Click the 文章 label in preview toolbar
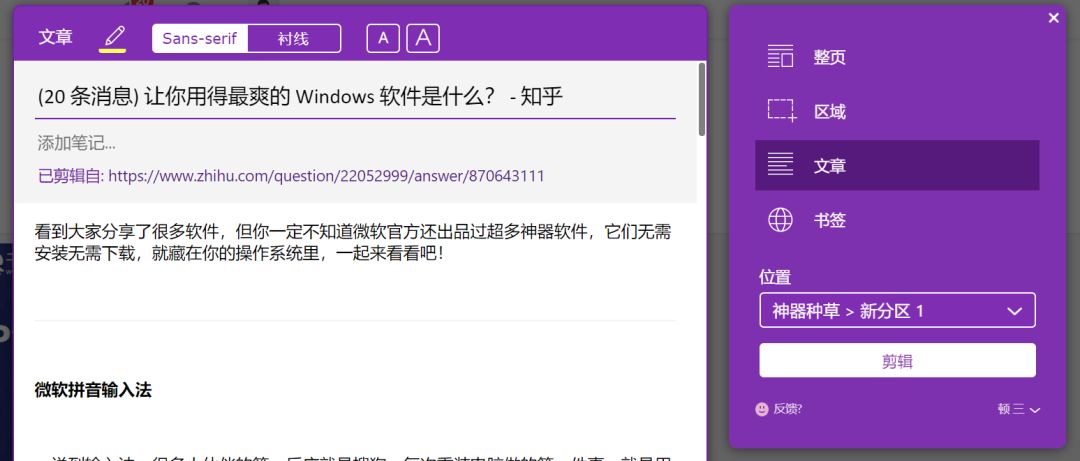1080x461 pixels. click(x=55, y=37)
